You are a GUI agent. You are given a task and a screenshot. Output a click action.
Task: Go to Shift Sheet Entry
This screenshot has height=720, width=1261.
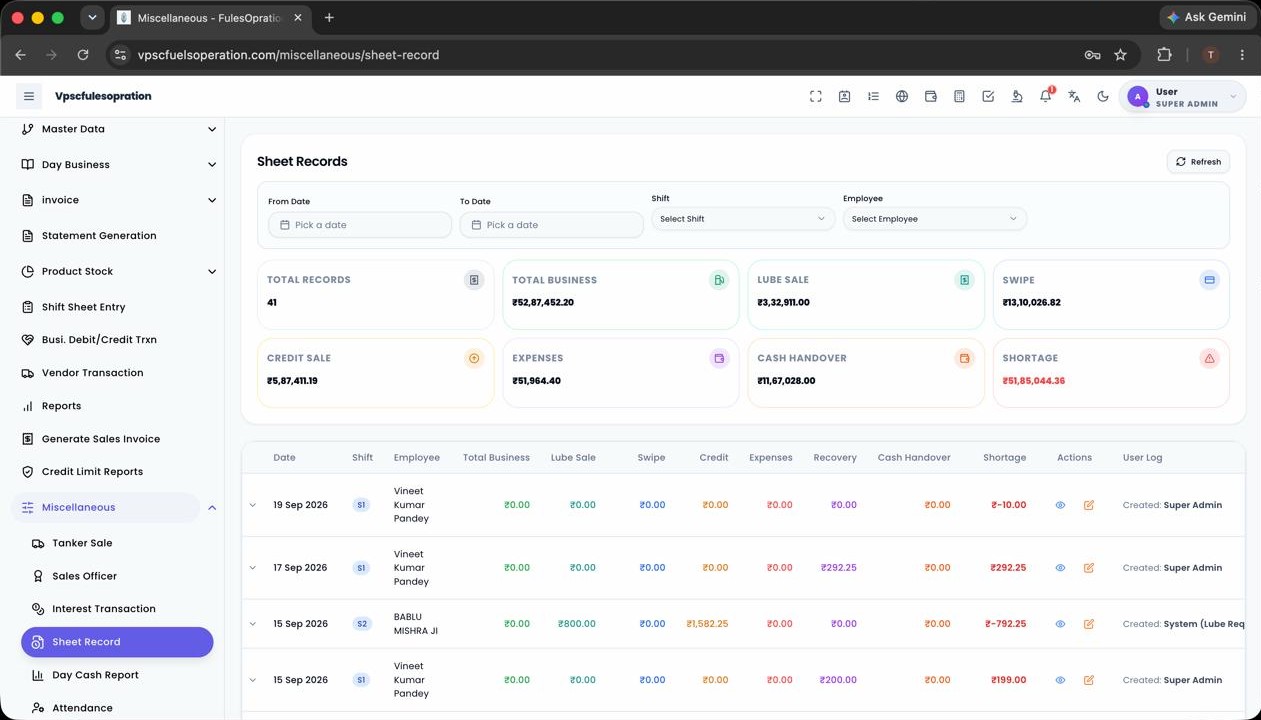pos(83,307)
